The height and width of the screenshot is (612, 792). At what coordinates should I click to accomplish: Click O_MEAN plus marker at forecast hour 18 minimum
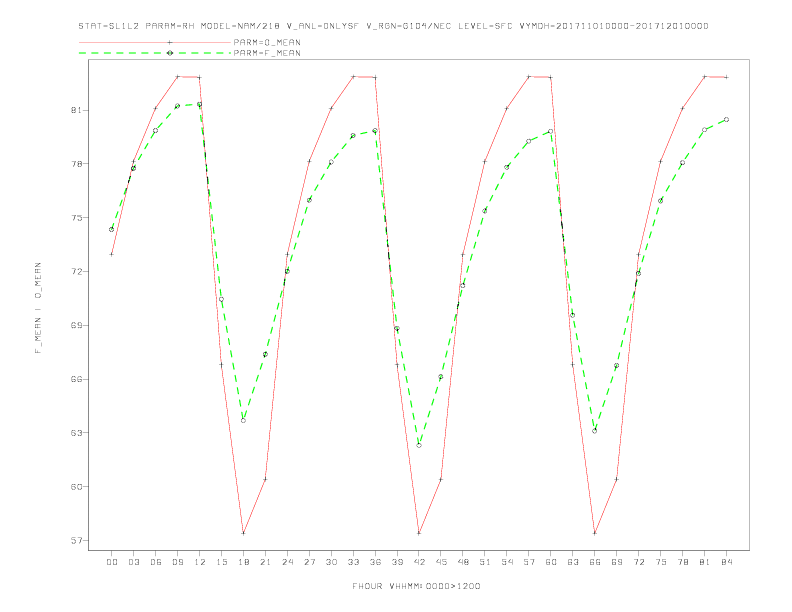[243, 533]
